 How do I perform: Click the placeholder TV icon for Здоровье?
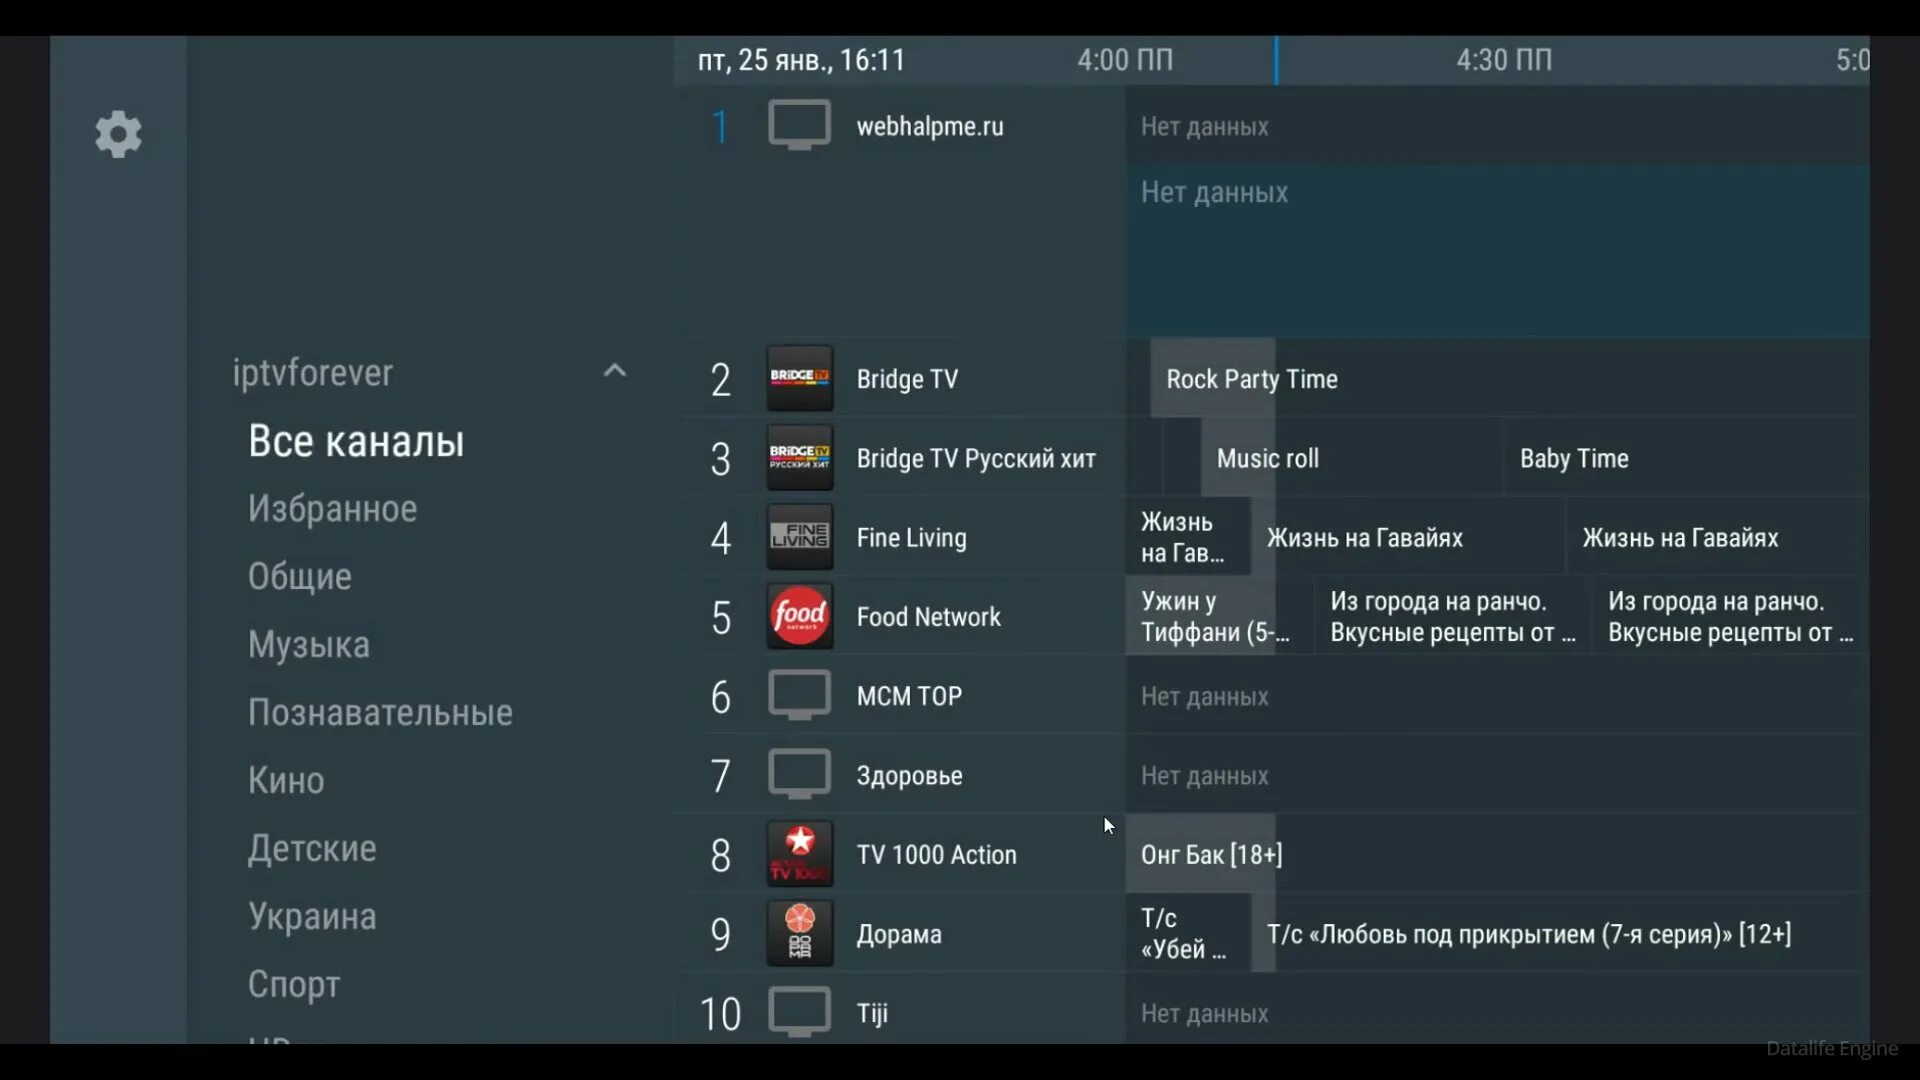point(799,775)
